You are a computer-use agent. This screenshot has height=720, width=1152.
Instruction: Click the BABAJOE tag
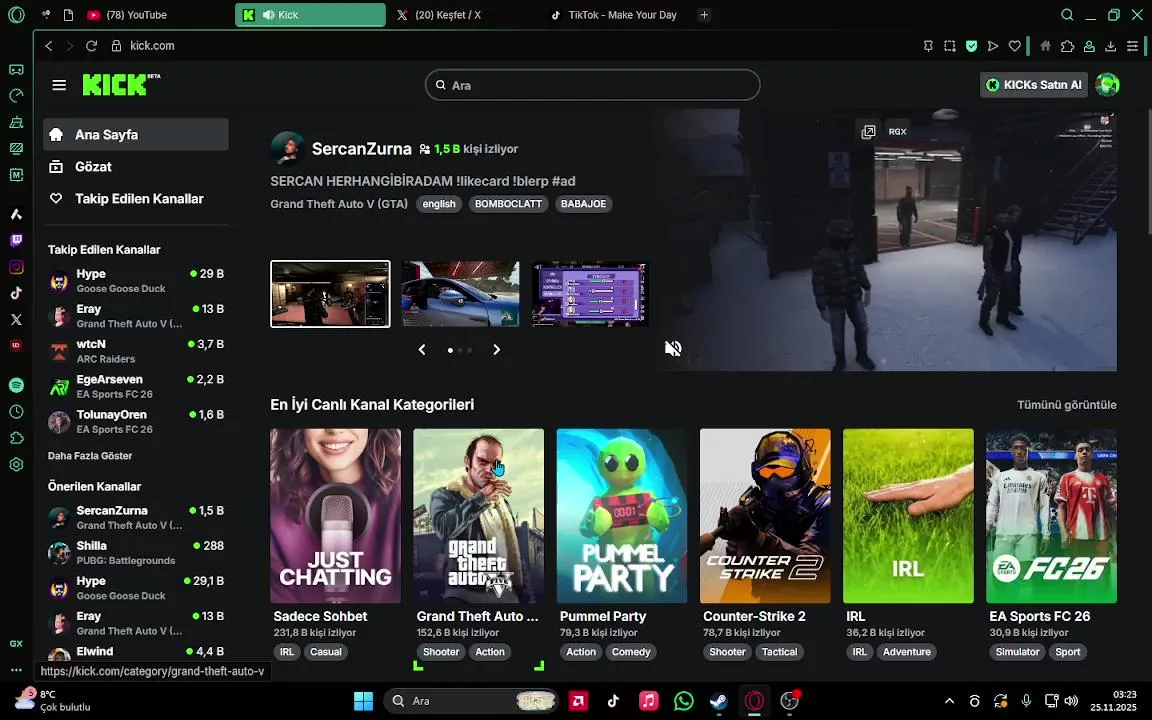click(583, 204)
